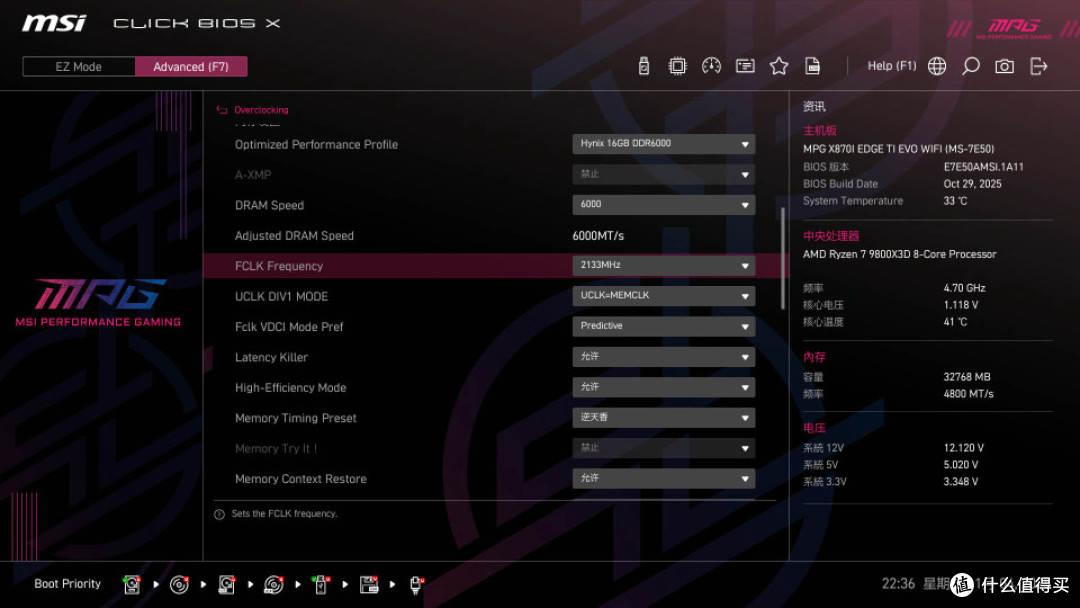
Task: Click the CPU frequency value 4.70 GHz
Action: coord(964,288)
